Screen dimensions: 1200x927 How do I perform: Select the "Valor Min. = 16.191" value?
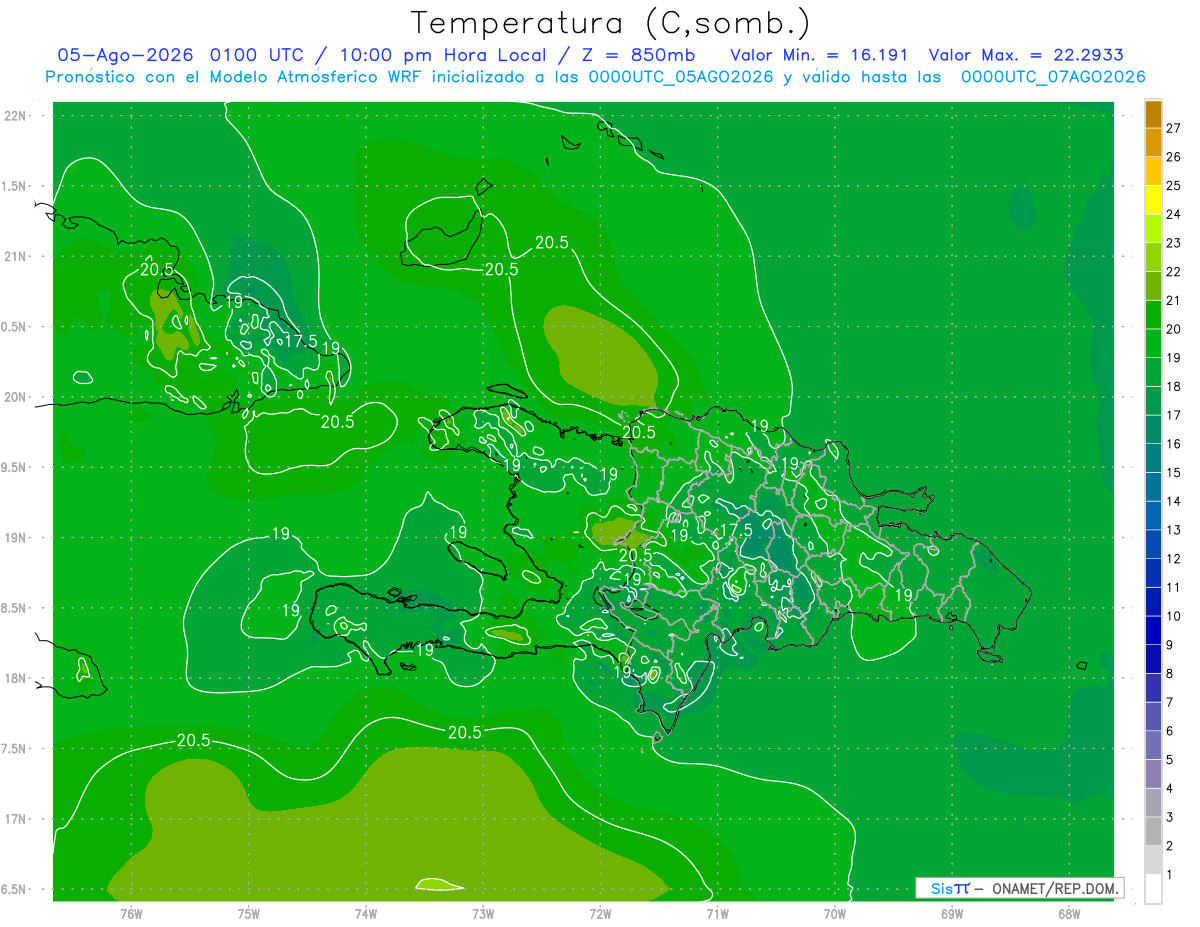(x=819, y=55)
